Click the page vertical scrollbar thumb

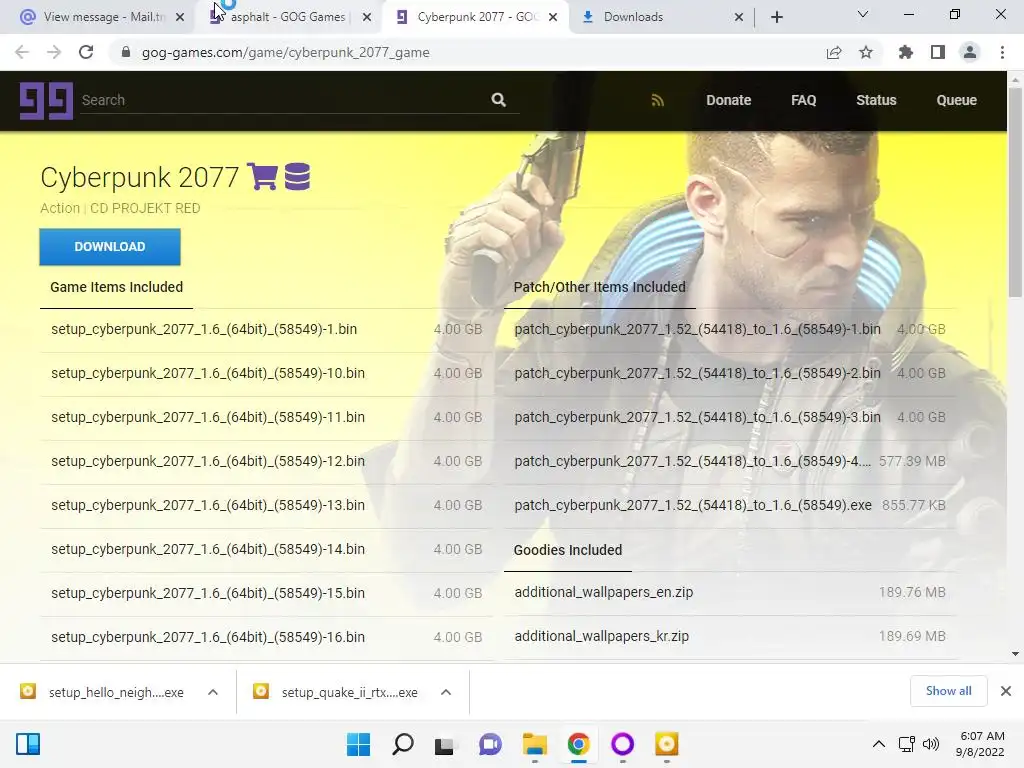click(x=1015, y=193)
